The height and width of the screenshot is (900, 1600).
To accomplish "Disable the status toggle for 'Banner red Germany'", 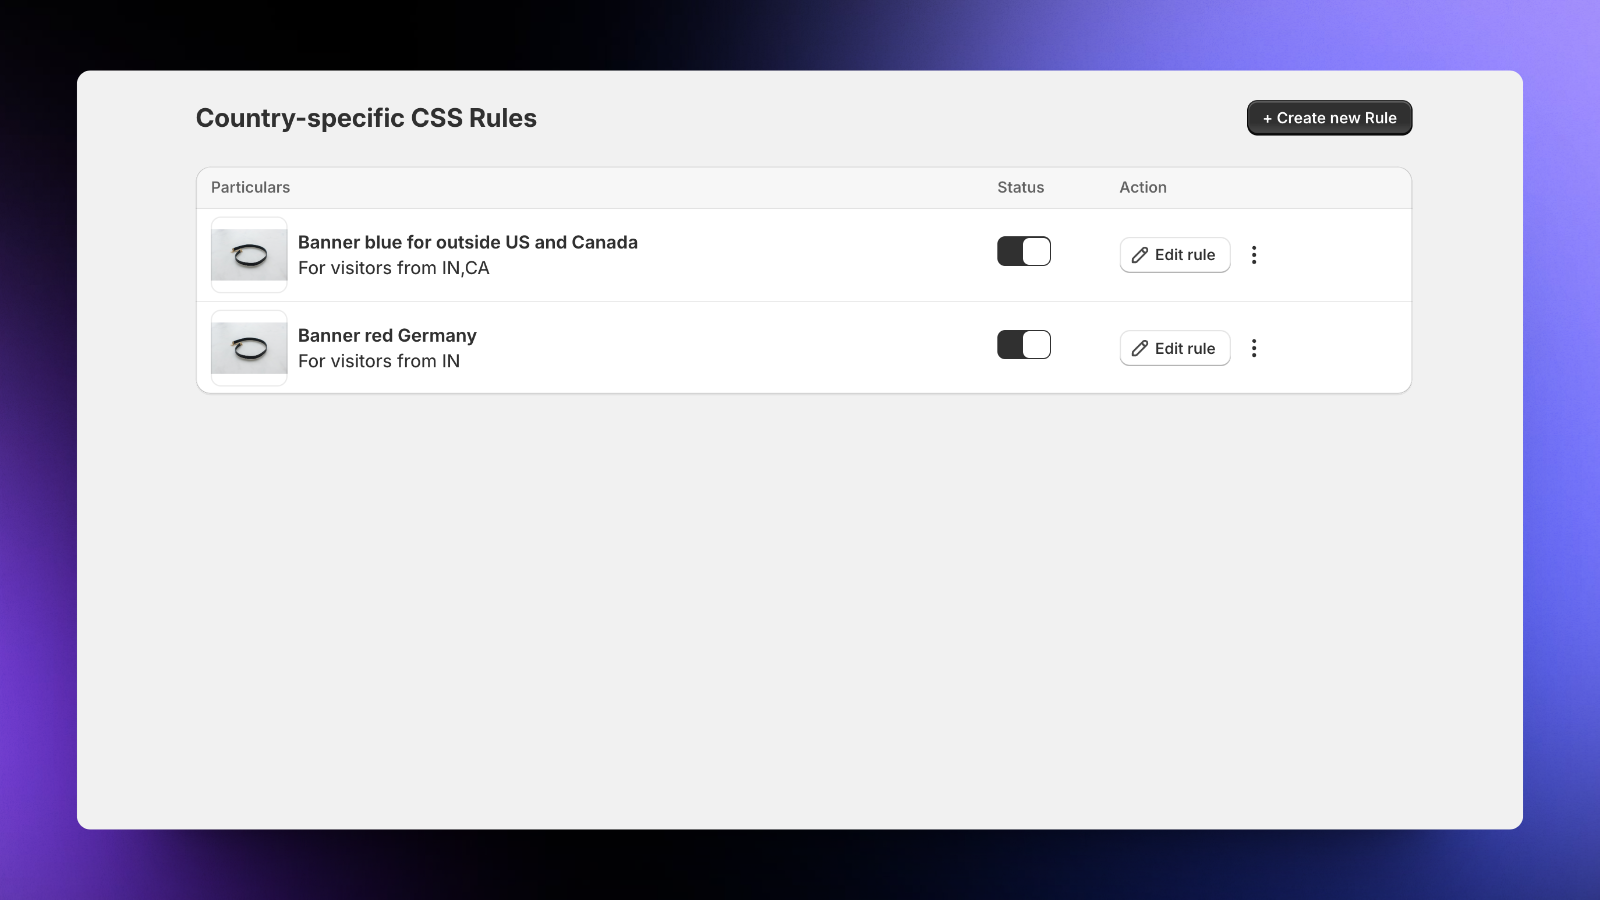I will [1024, 344].
